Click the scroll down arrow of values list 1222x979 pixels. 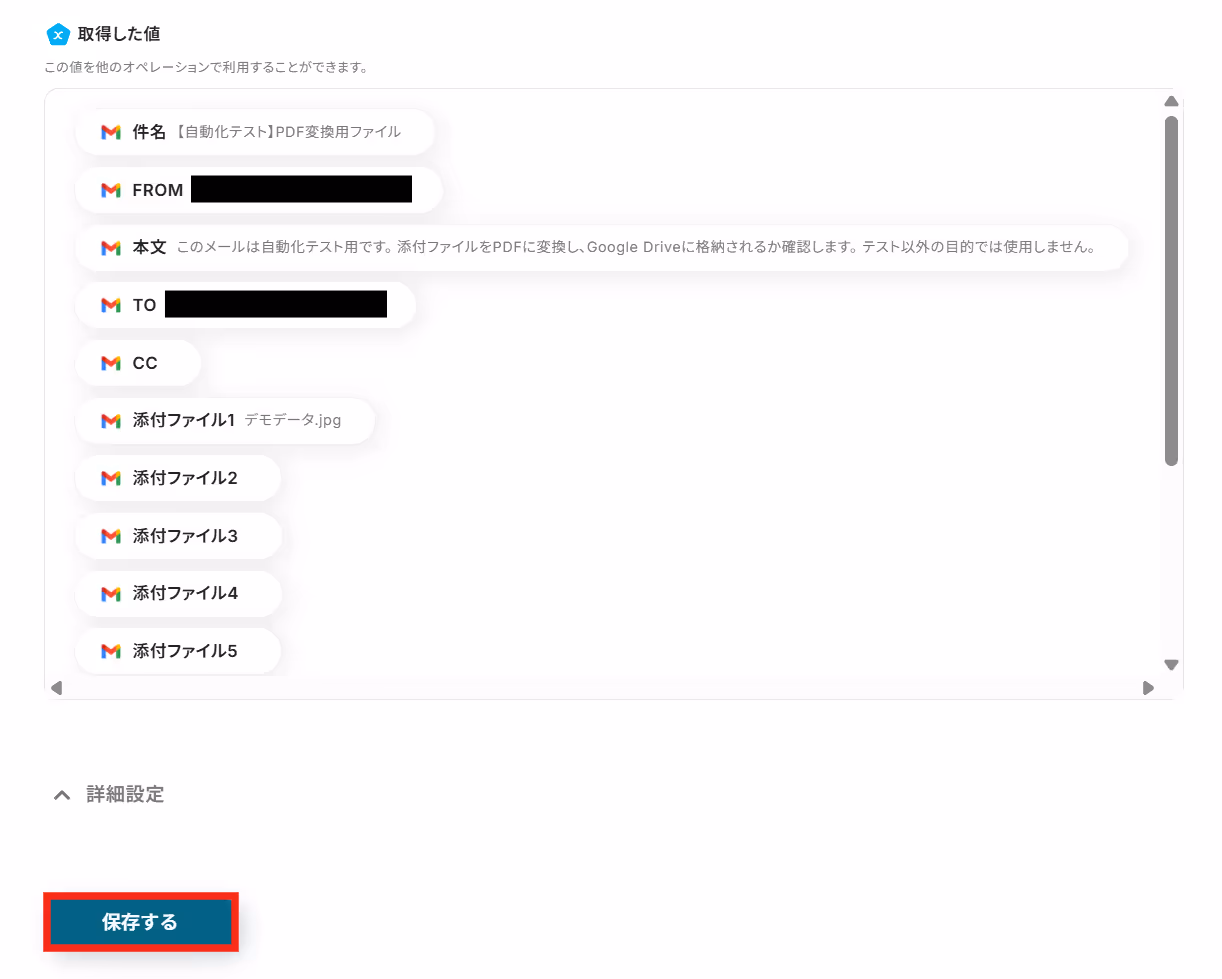click(x=1172, y=665)
